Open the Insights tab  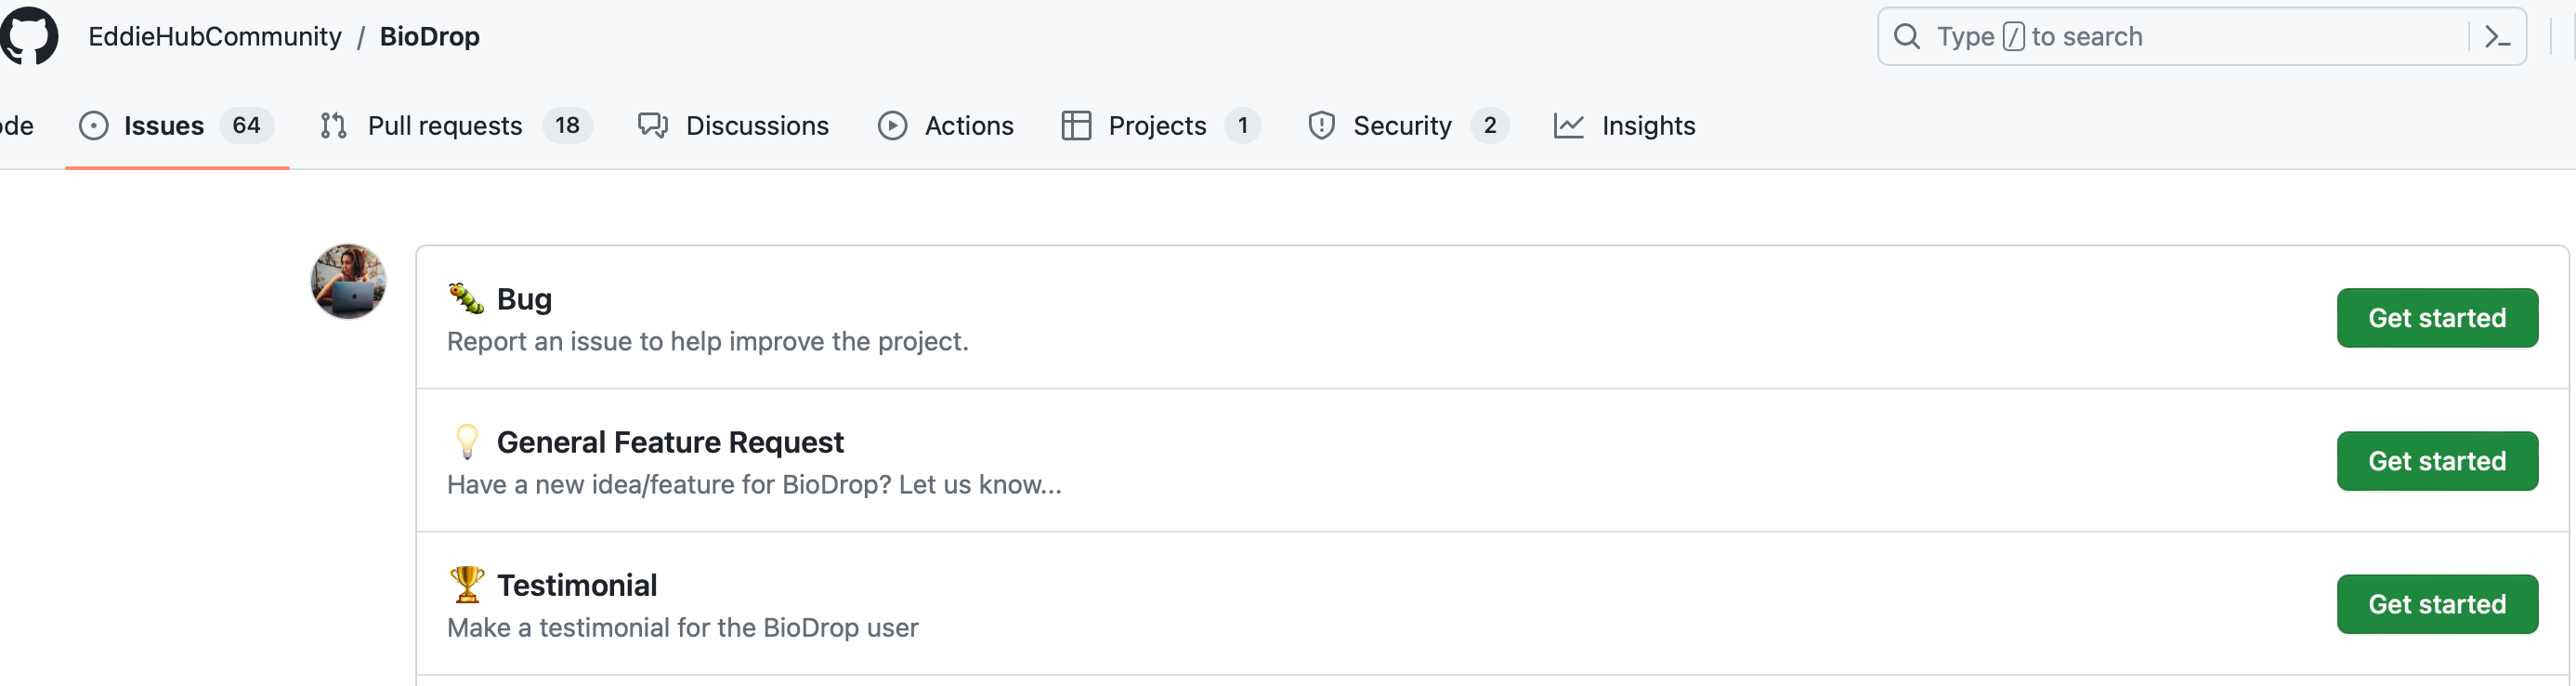click(1625, 126)
